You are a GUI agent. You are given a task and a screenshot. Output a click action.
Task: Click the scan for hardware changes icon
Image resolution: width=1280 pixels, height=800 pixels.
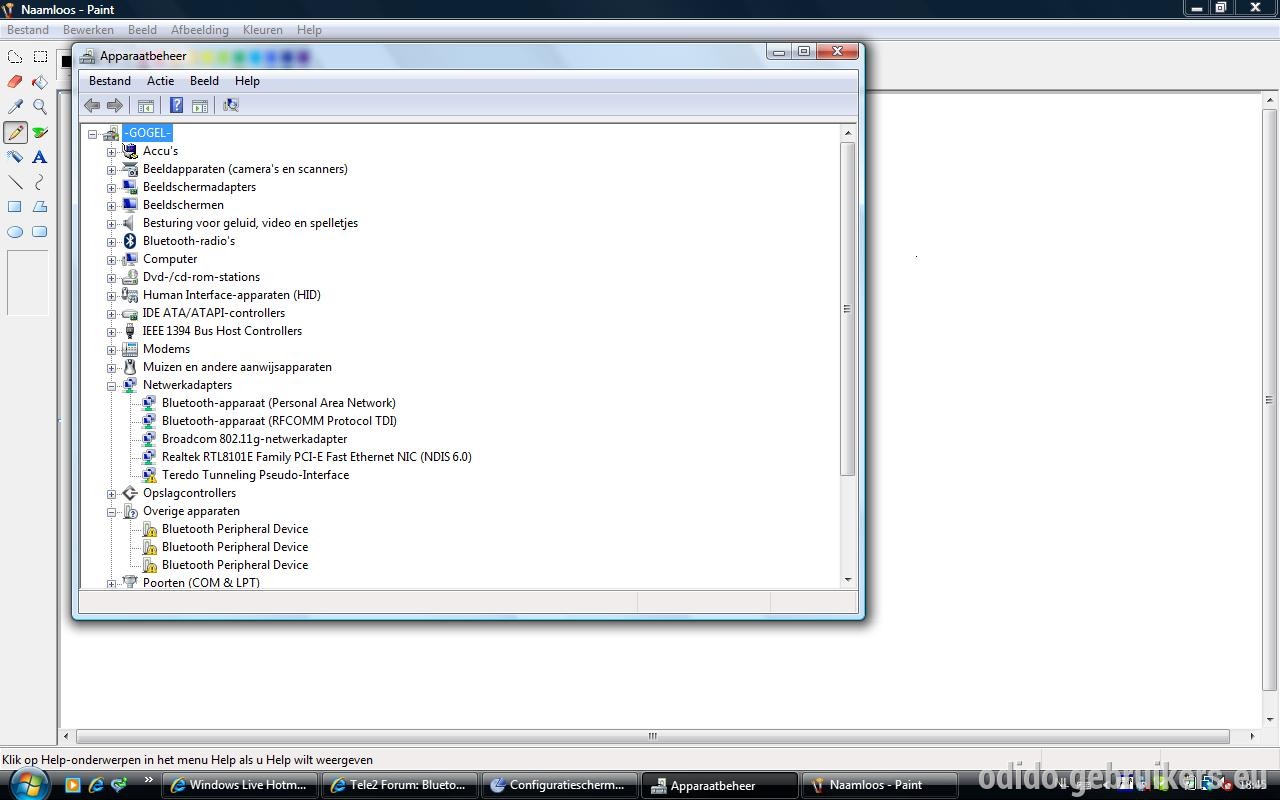pyautogui.click(x=231, y=105)
